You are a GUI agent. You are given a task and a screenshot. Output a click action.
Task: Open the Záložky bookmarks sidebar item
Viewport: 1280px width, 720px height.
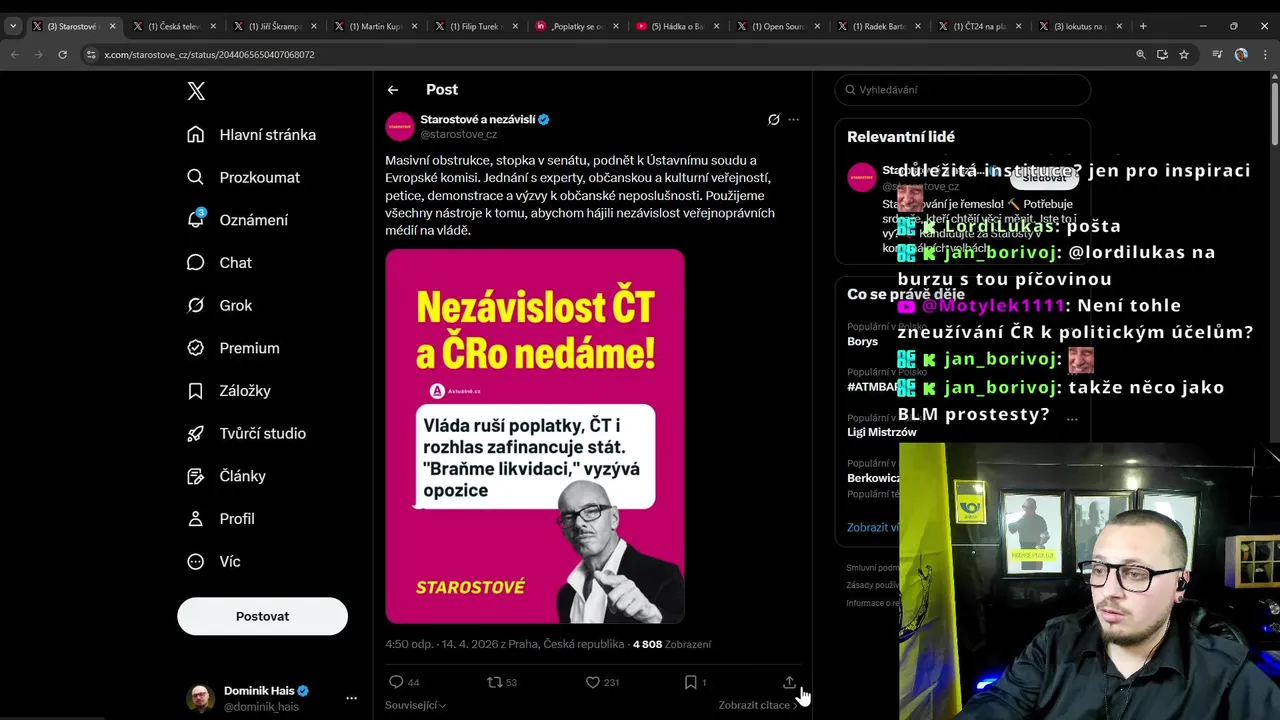228,391
